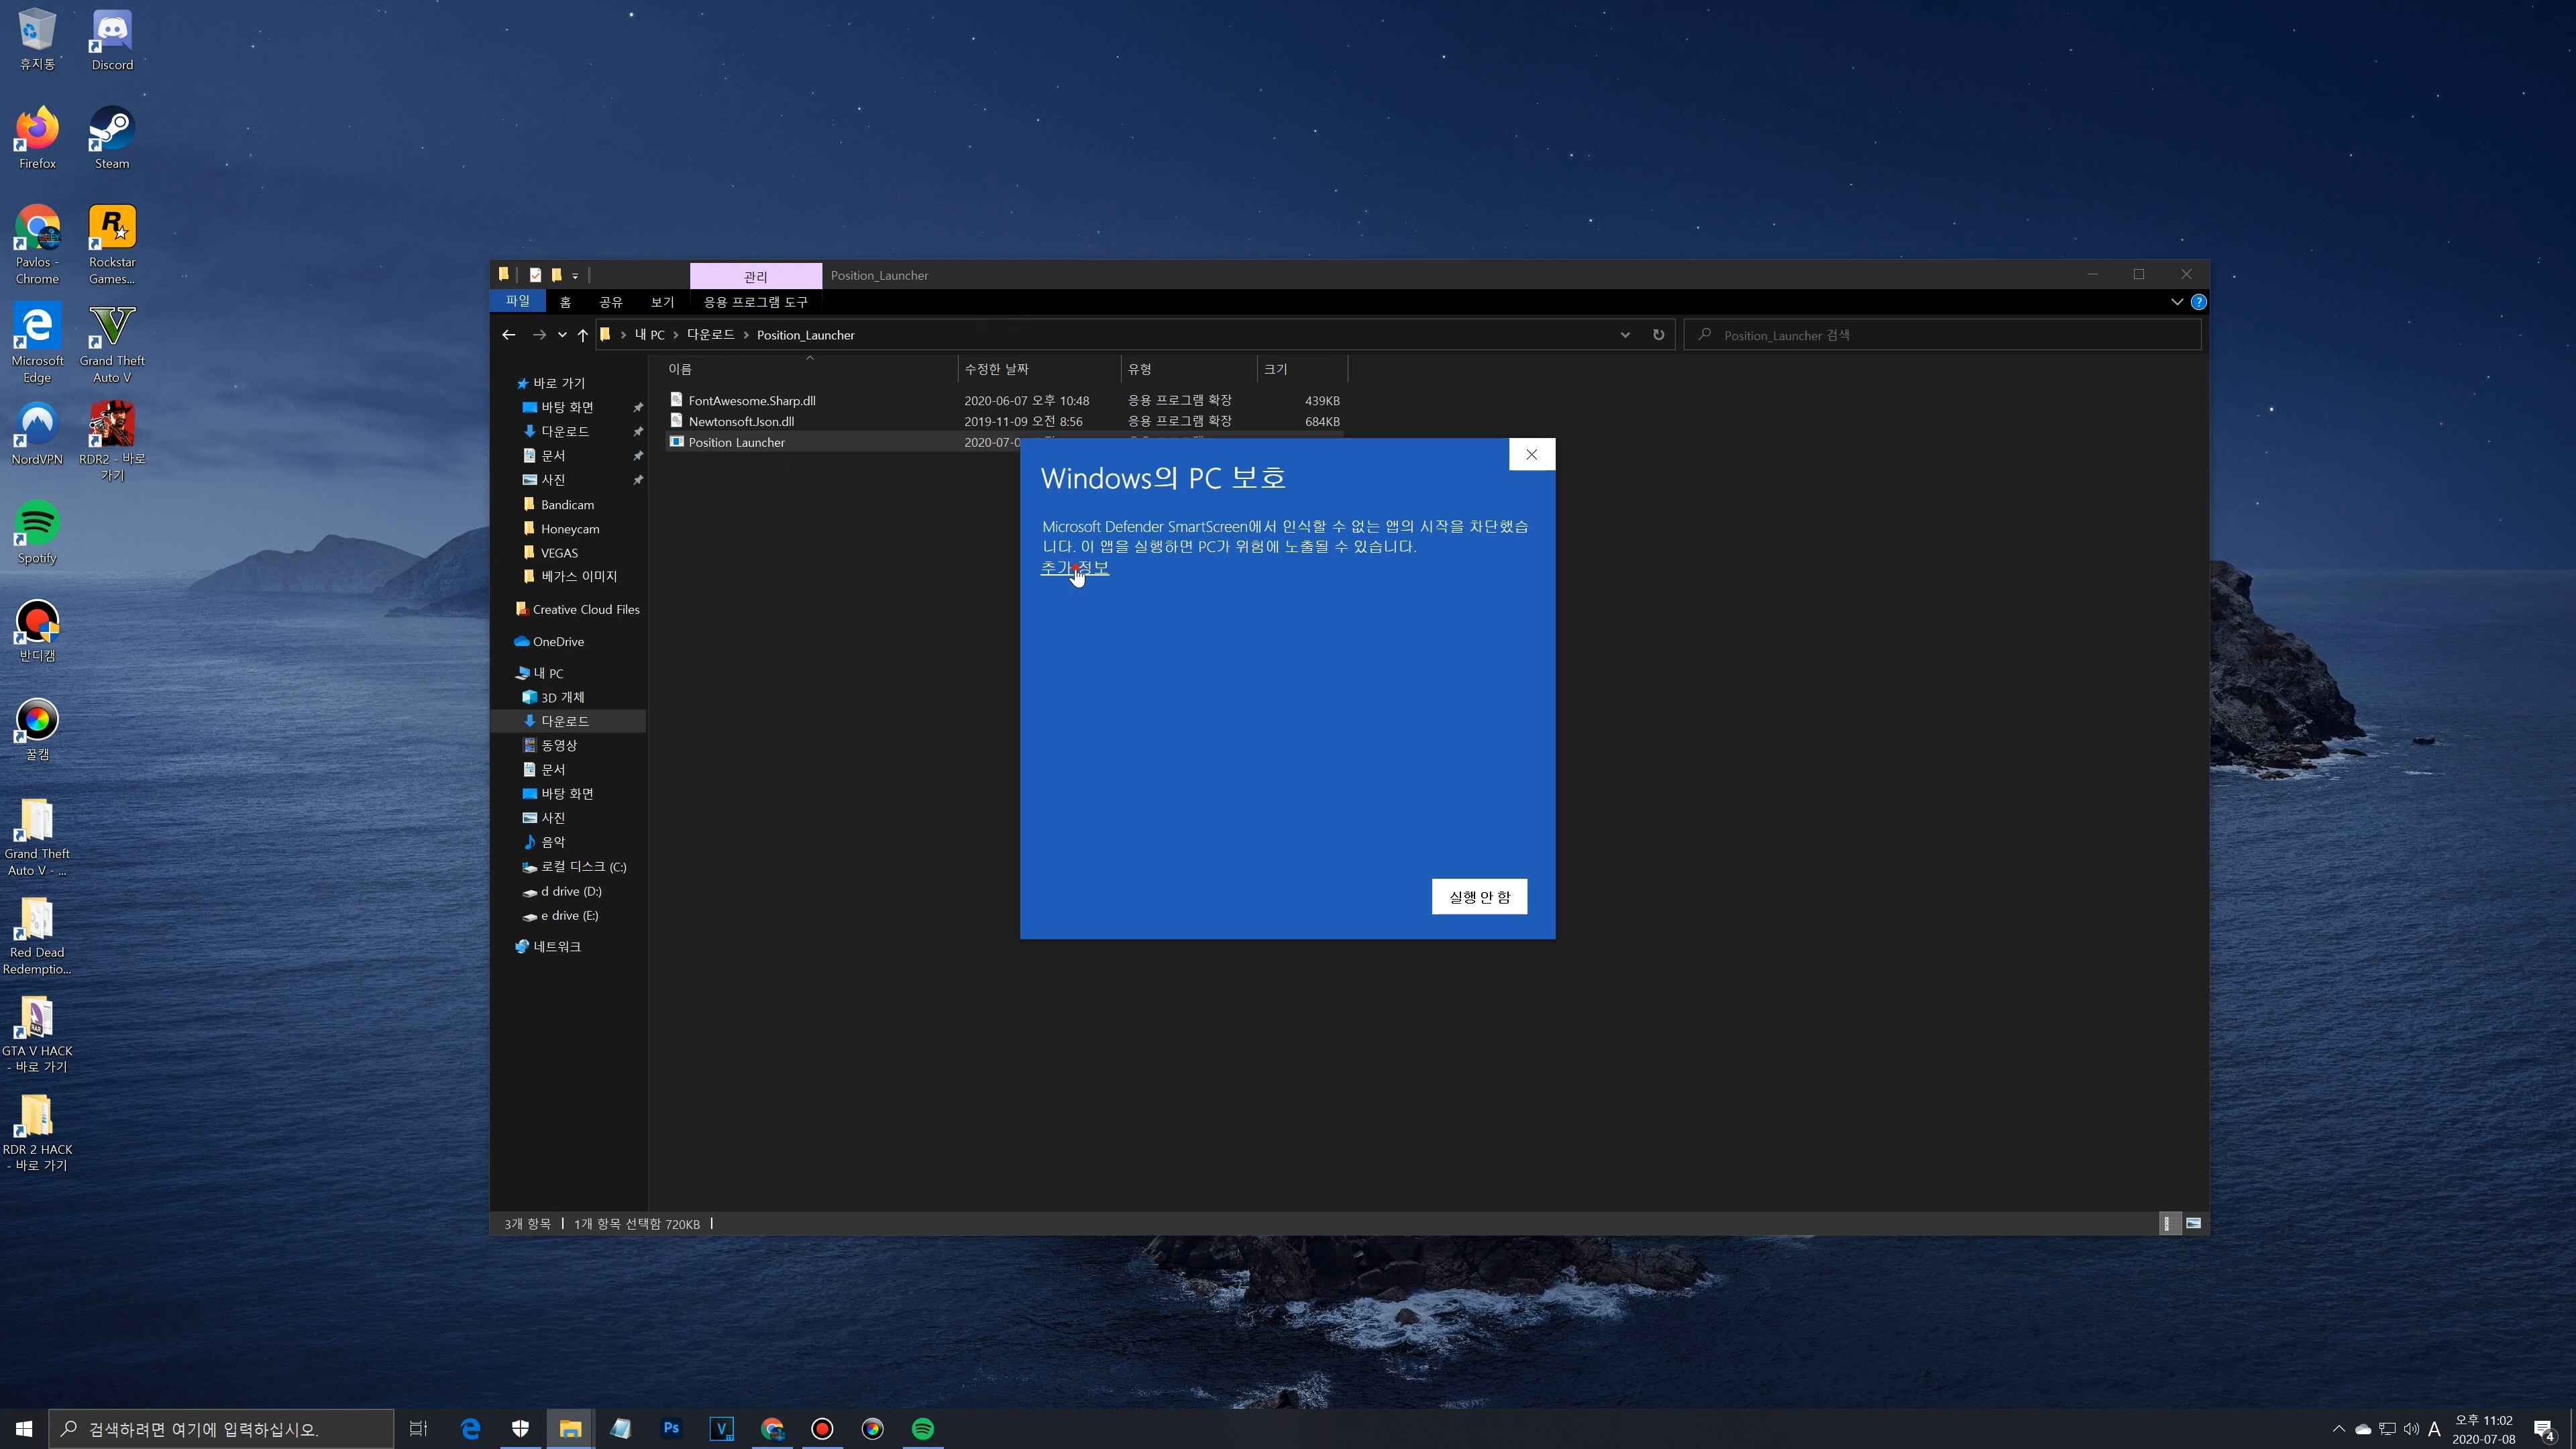Image resolution: width=2576 pixels, height=1449 pixels.
Task: Open the explorer help question-mark icon
Action: [x=2198, y=302]
